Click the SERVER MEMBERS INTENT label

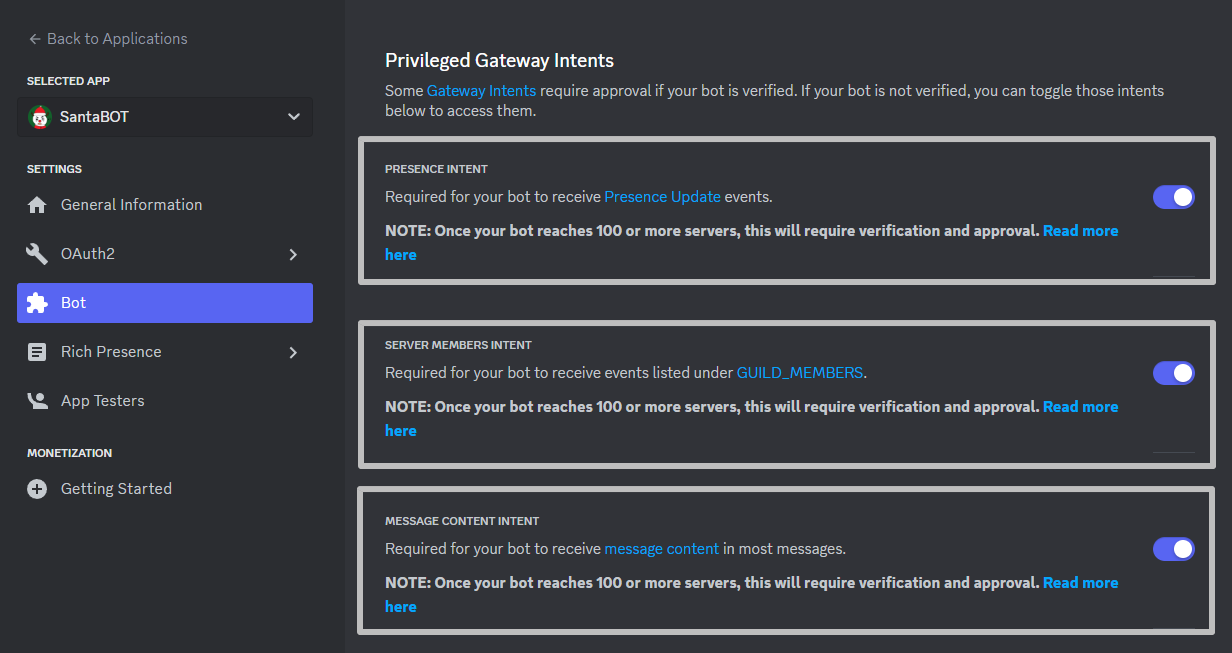coord(458,345)
